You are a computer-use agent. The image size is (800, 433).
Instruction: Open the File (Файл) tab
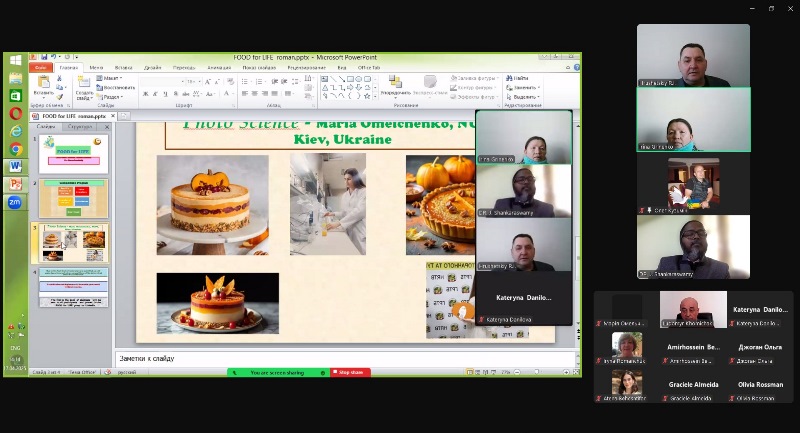(41, 67)
